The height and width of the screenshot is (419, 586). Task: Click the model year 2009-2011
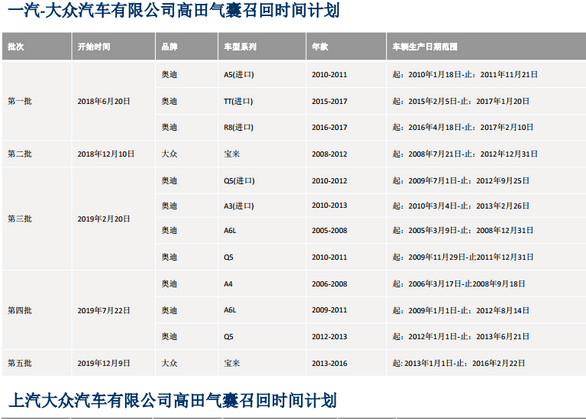[329, 310]
